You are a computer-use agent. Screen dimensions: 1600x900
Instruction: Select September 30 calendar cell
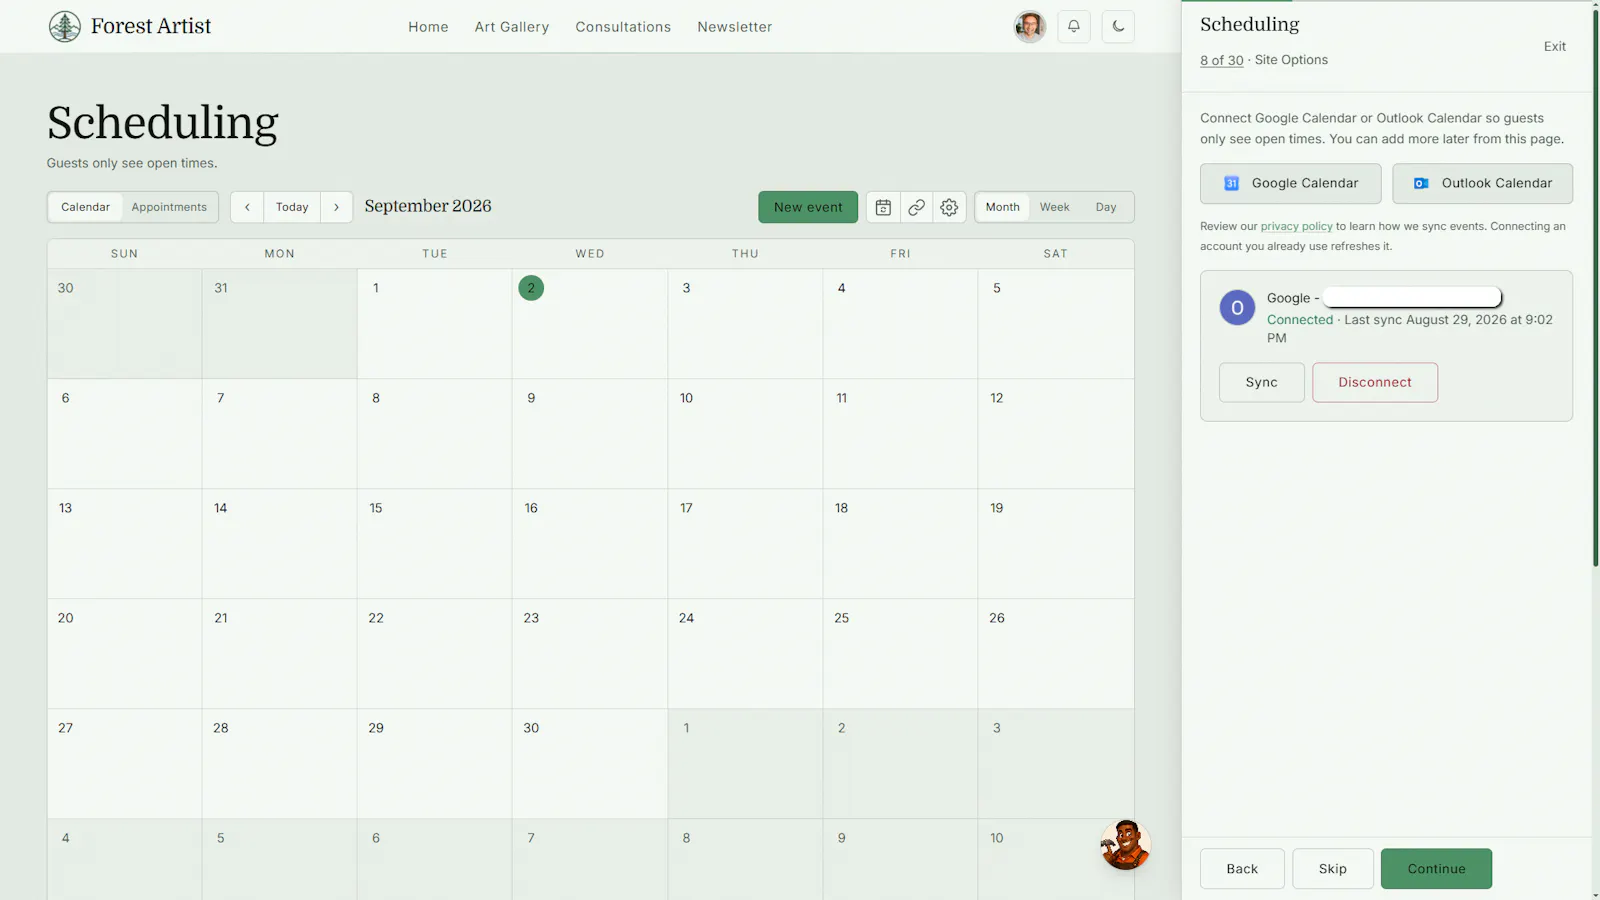[x=590, y=764]
